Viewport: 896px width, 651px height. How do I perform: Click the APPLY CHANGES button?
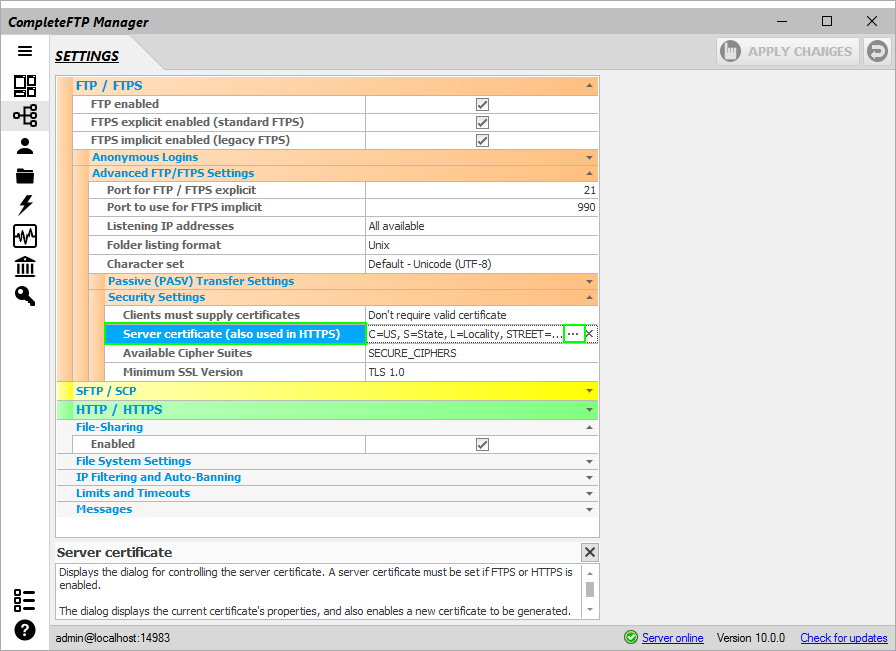pos(788,51)
